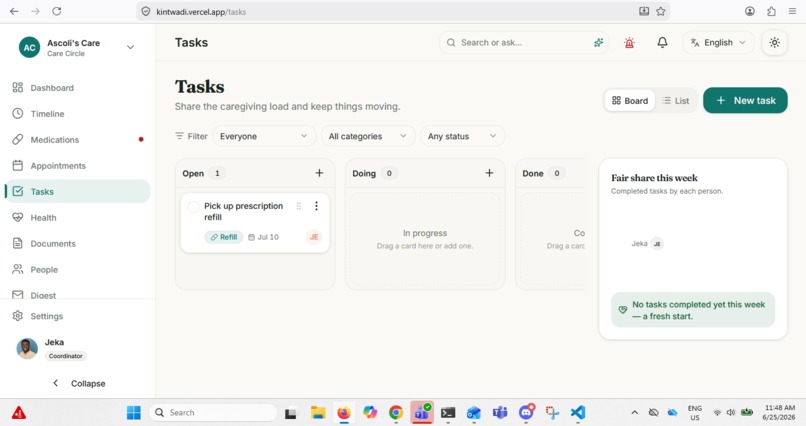
Task: Click Jeka name in Fair share panel
Action: 639,244
